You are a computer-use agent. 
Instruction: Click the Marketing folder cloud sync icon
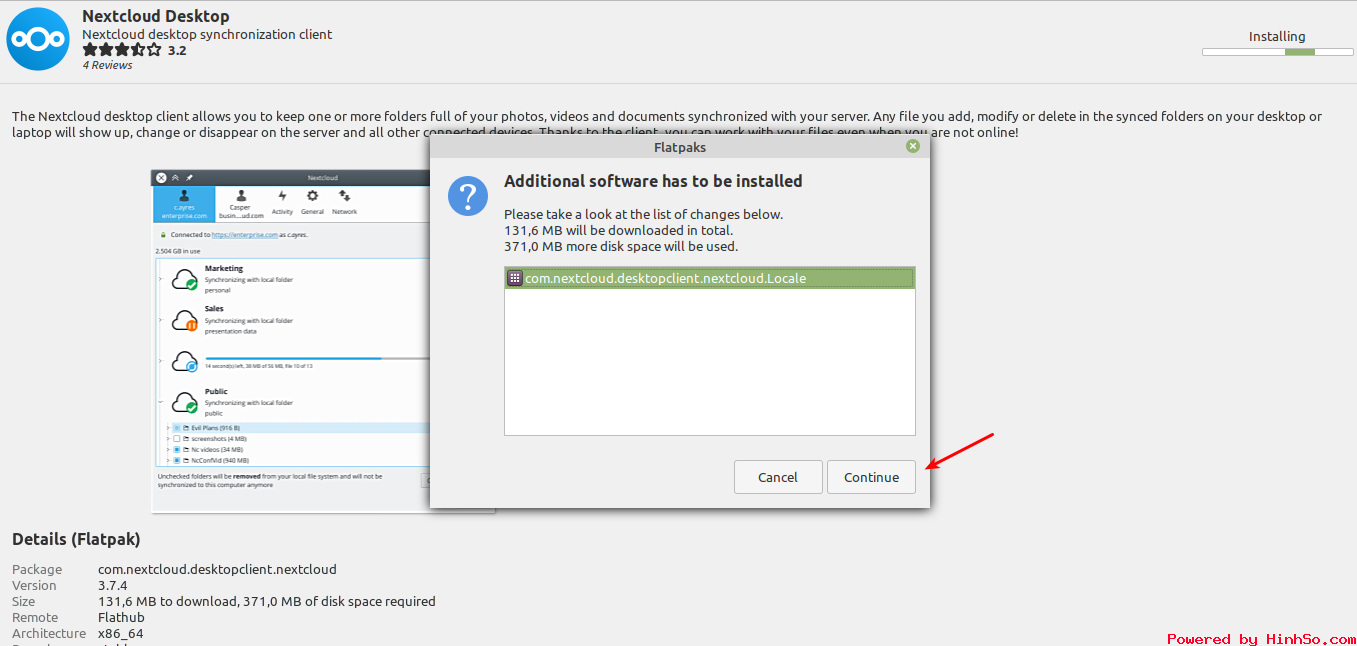pyautogui.click(x=185, y=279)
